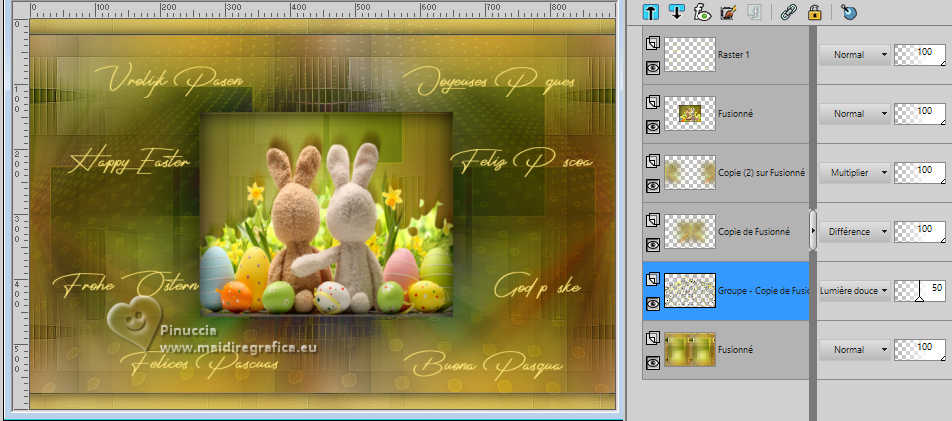952x421 pixels.
Task: Click layer type icon for Copie de Fusionné
Action: click(x=653, y=220)
